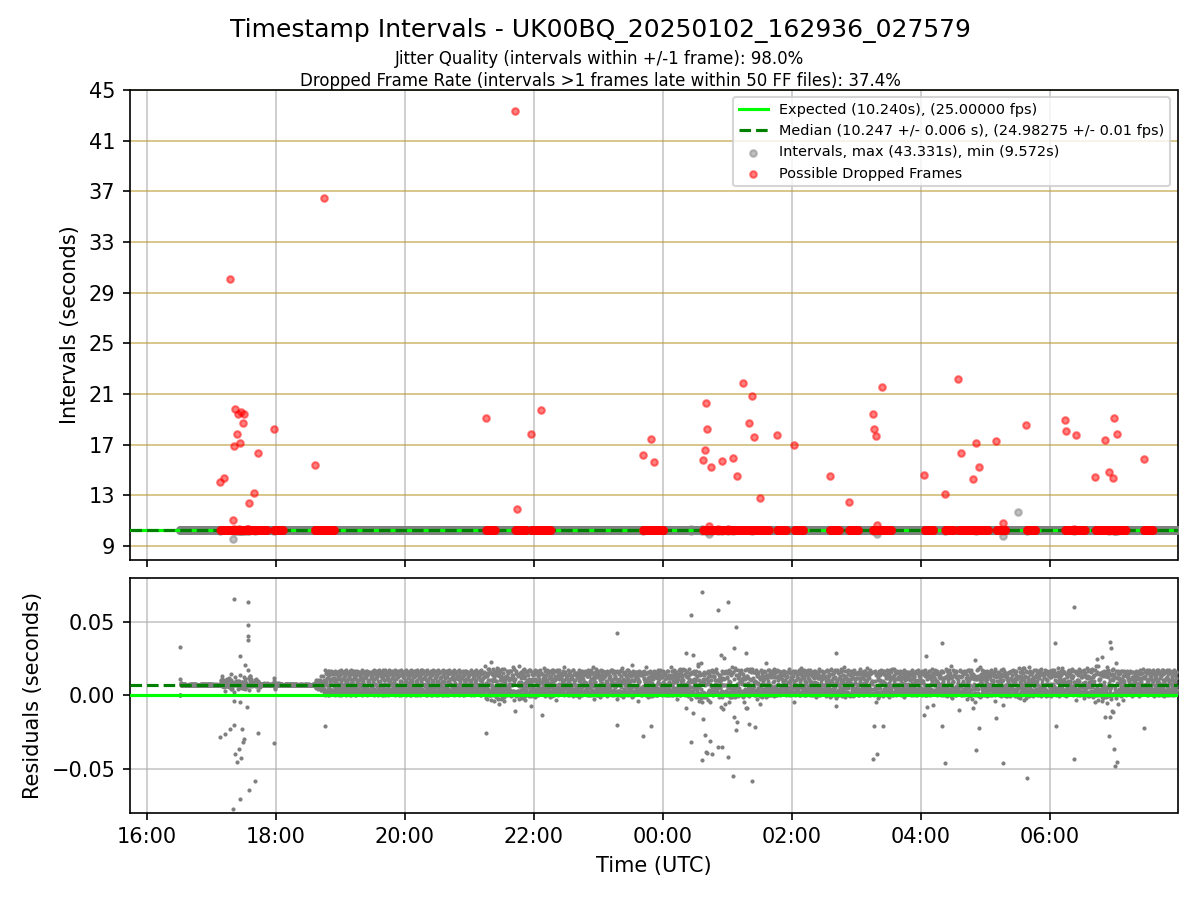Screen dimensions: 1200x900
Task: Click the red marker sample in legend
Action: (x=754, y=173)
